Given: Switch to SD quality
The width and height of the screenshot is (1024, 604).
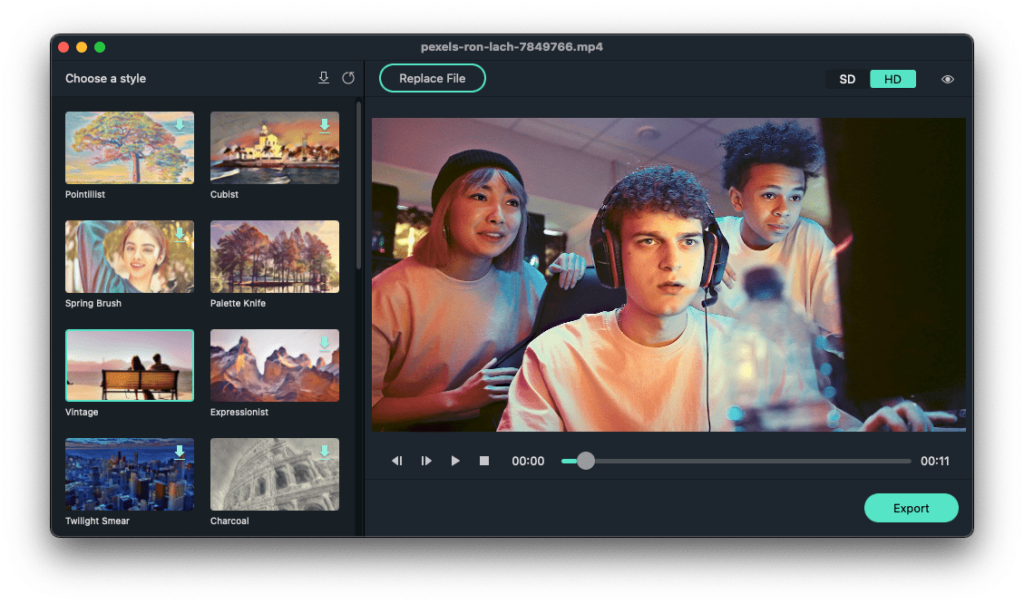Looking at the screenshot, I should pyautogui.click(x=847, y=79).
